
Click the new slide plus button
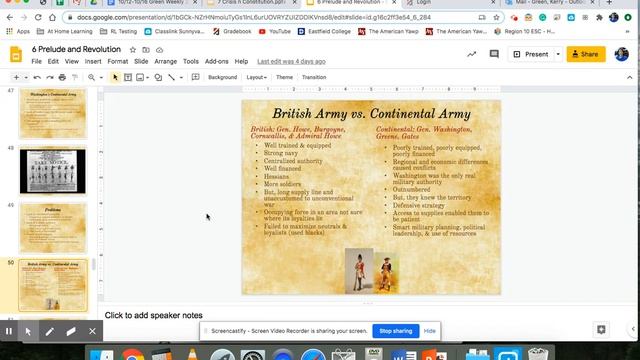coord(16,77)
